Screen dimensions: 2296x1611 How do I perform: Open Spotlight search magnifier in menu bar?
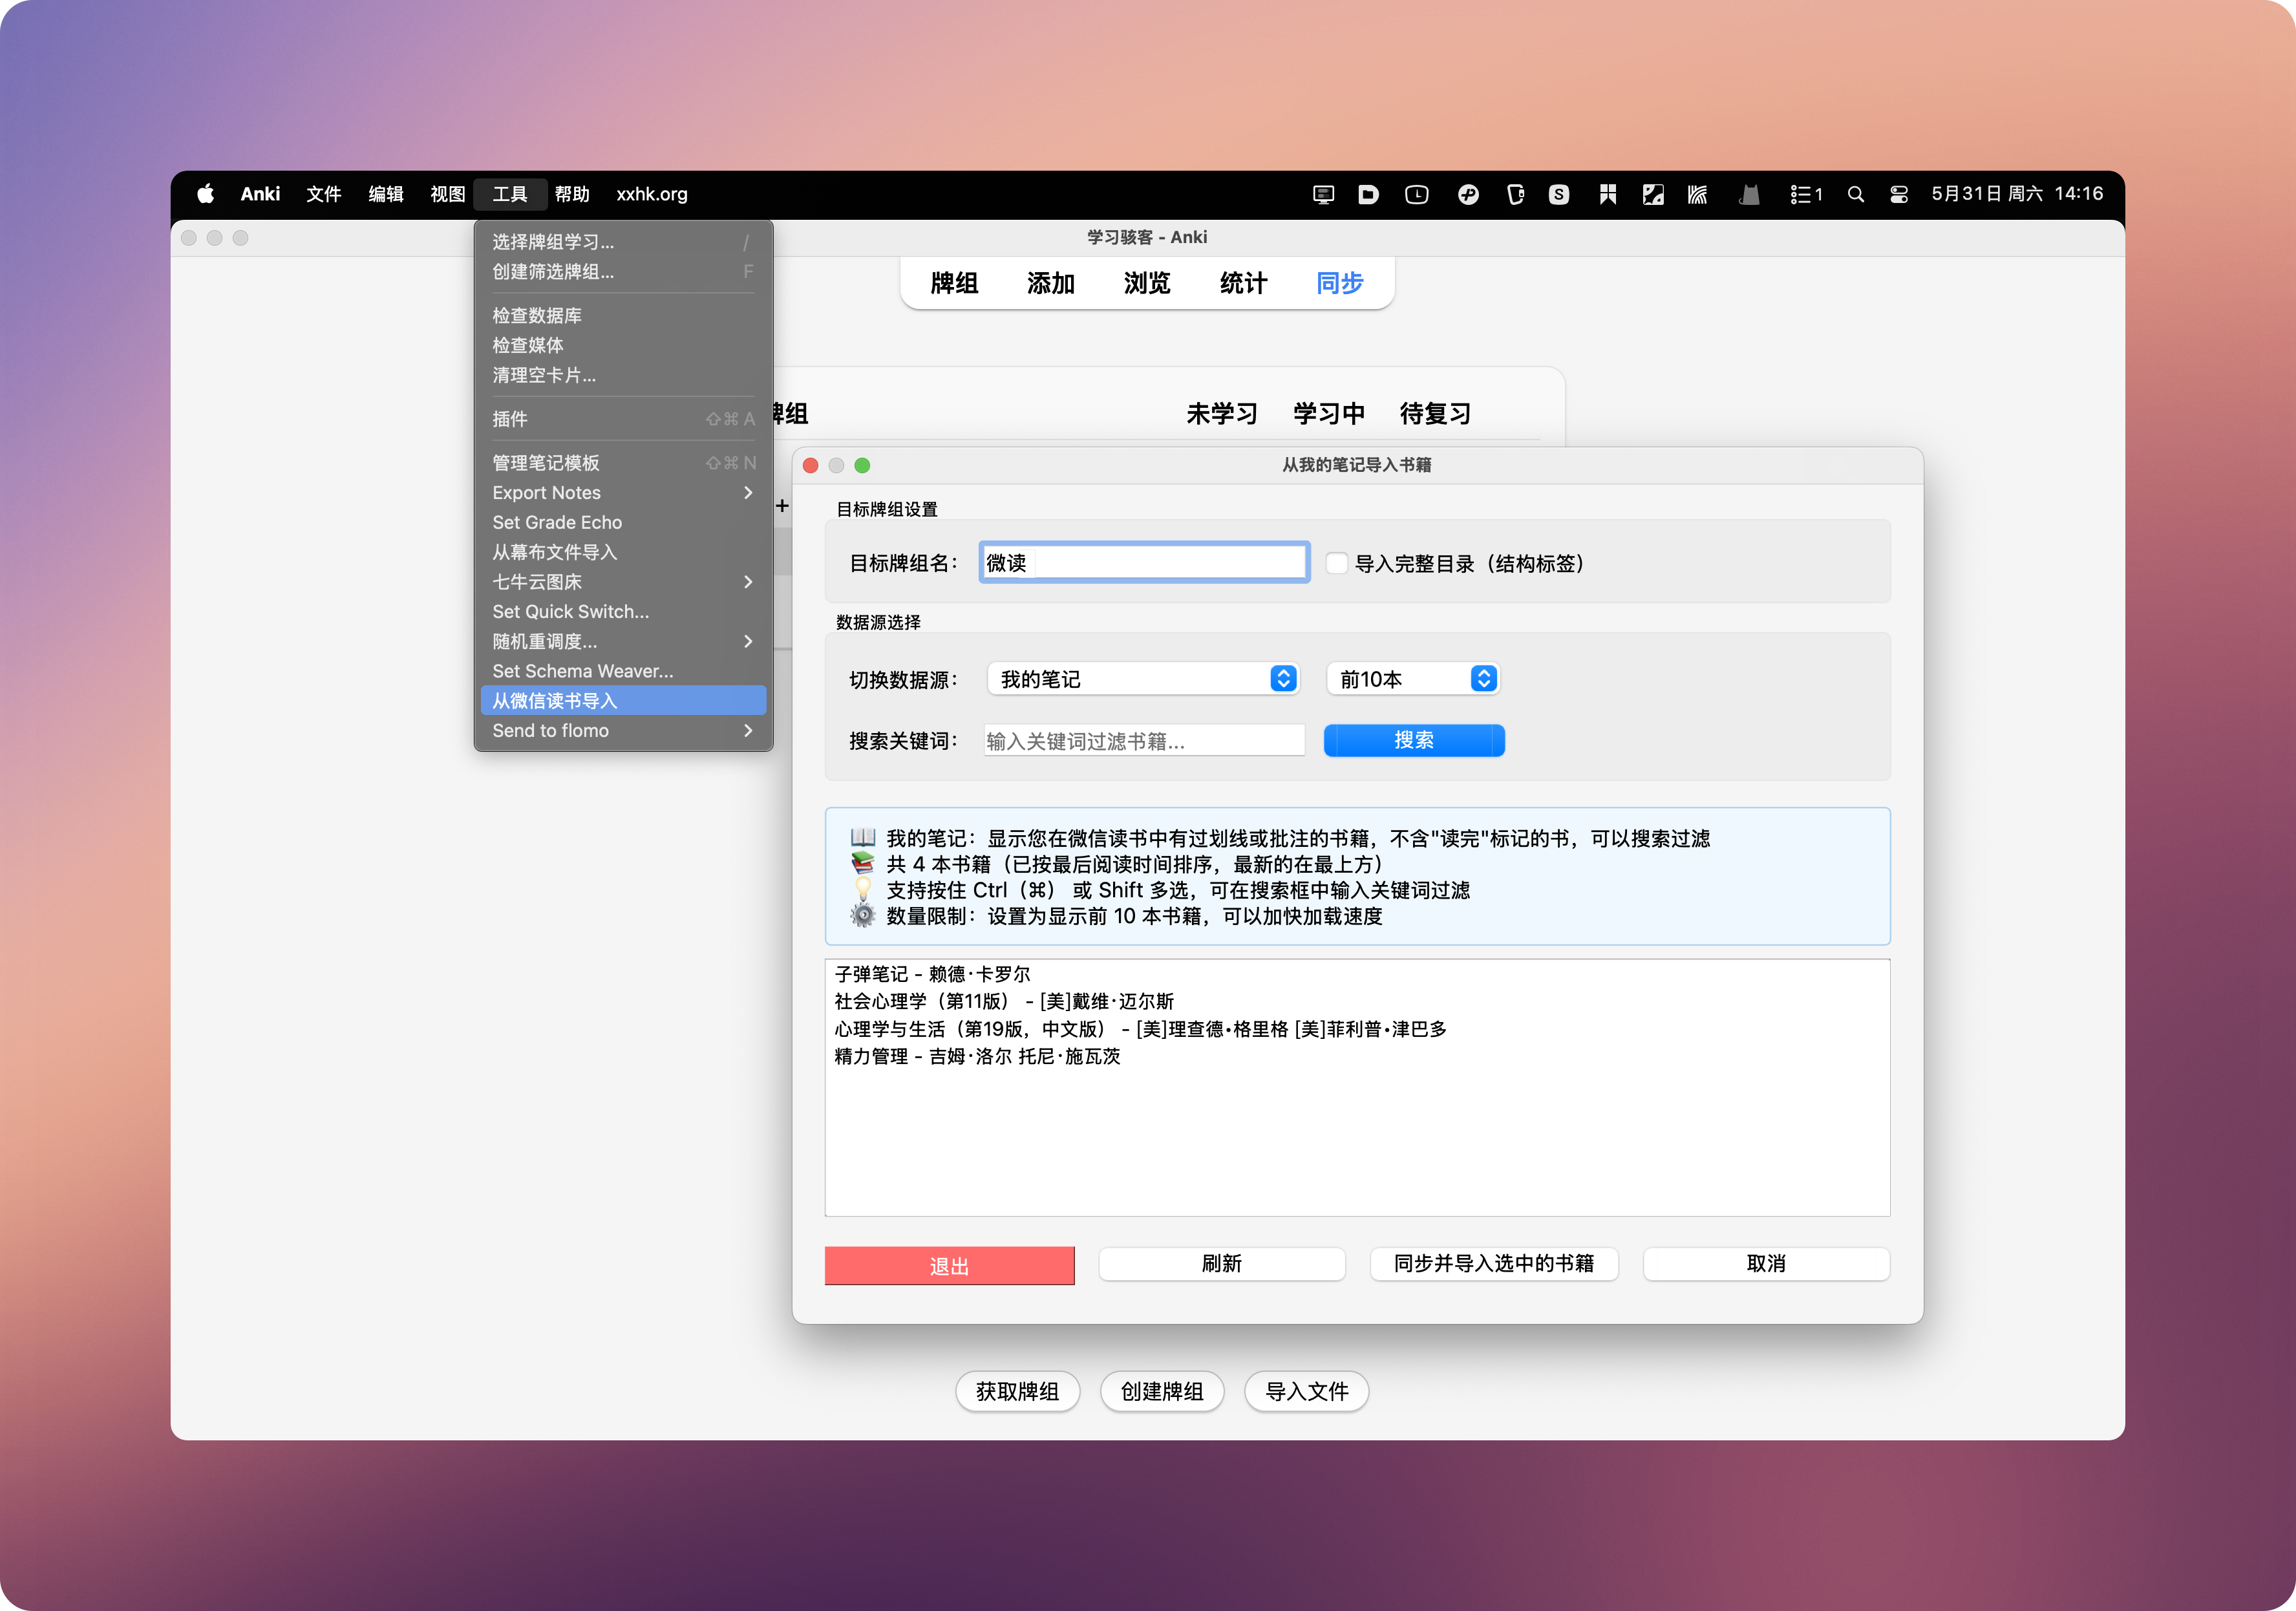[x=1855, y=194]
